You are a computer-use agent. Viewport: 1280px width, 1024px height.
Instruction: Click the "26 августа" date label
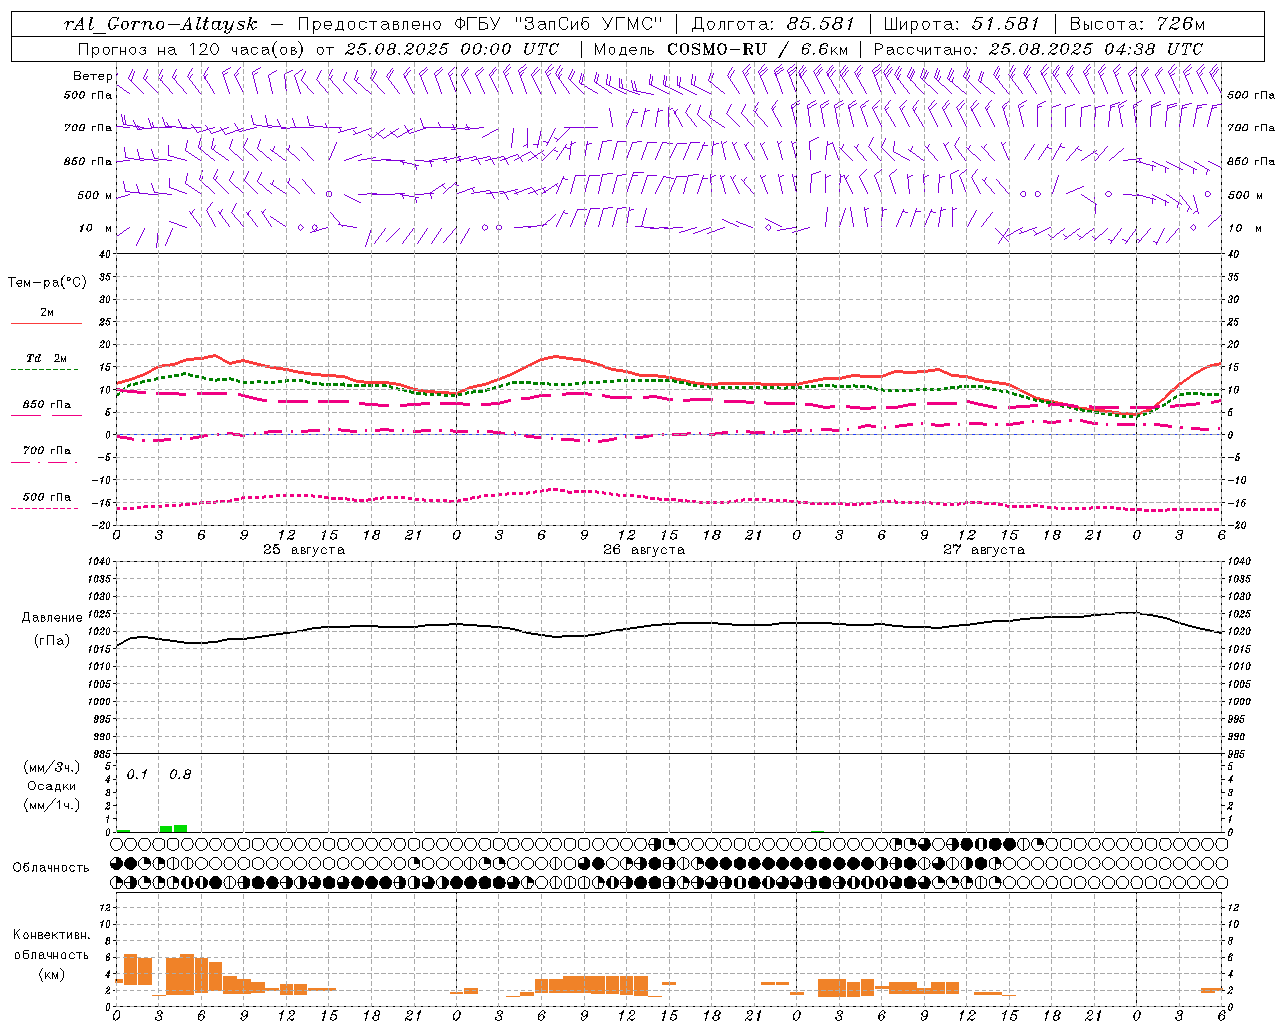644,550
